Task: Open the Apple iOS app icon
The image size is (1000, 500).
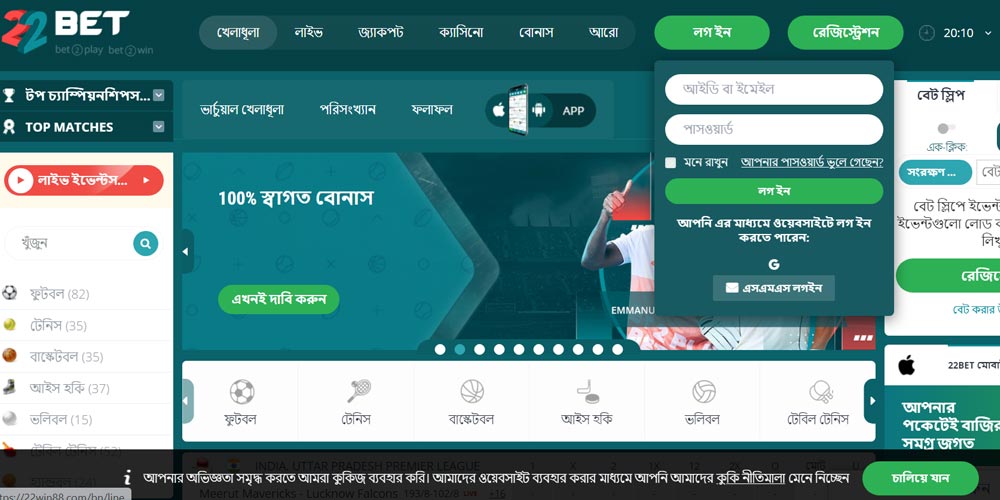Action: pos(499,110)
